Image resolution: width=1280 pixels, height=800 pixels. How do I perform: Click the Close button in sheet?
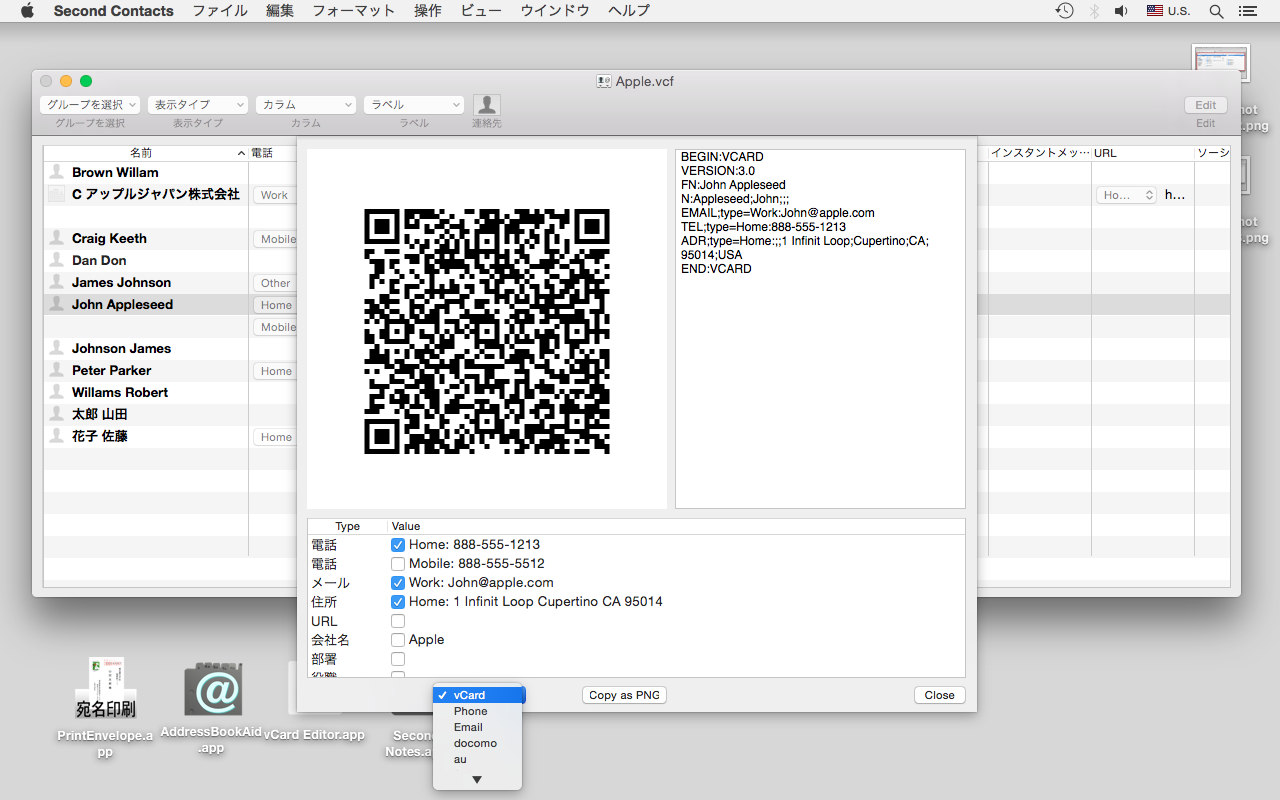coord(939,695)
